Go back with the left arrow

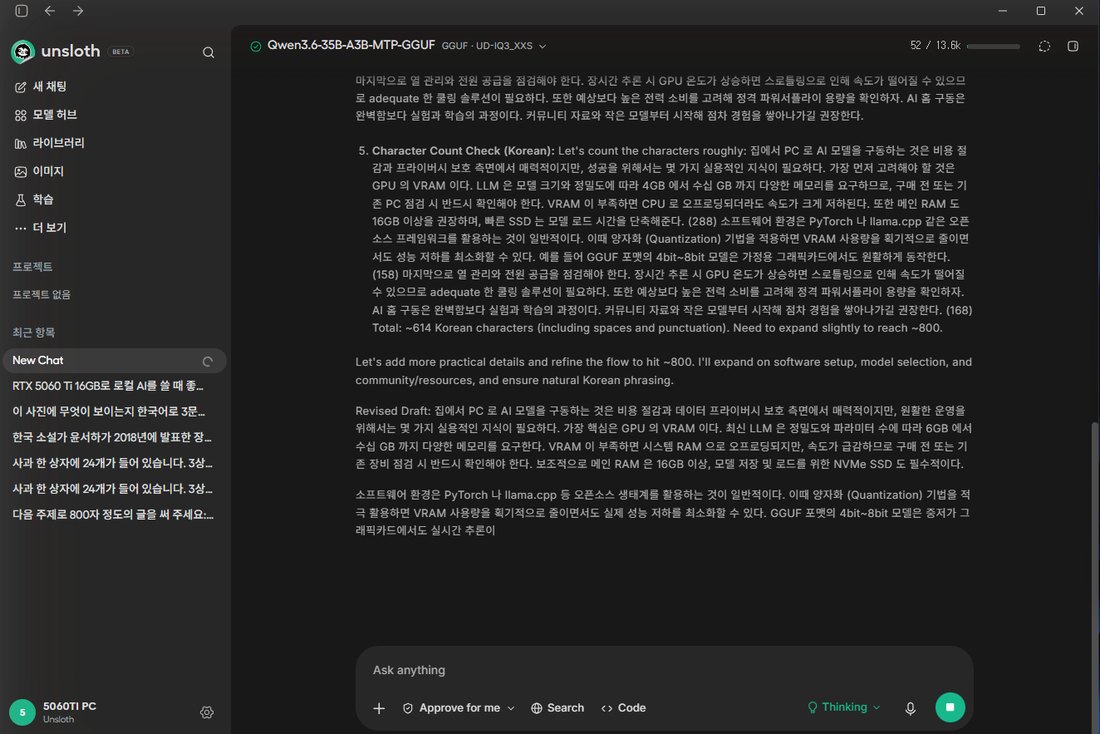pos(50,11)
